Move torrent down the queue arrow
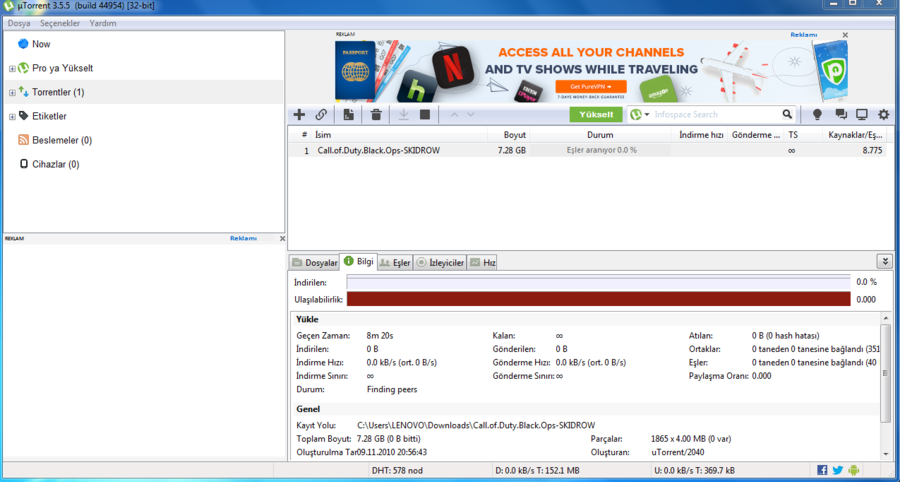 [x=471, y=114]
